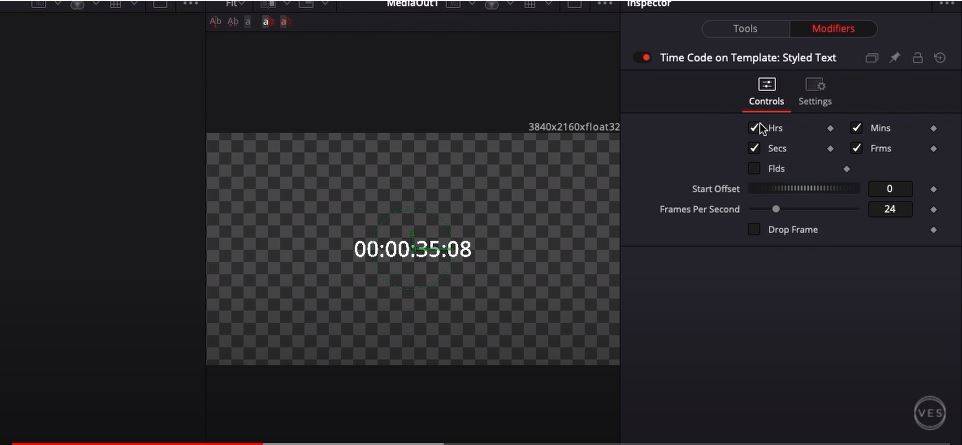
Task: Lock the Time Code modifier with lock icon
Action: (x=918, y=58)
